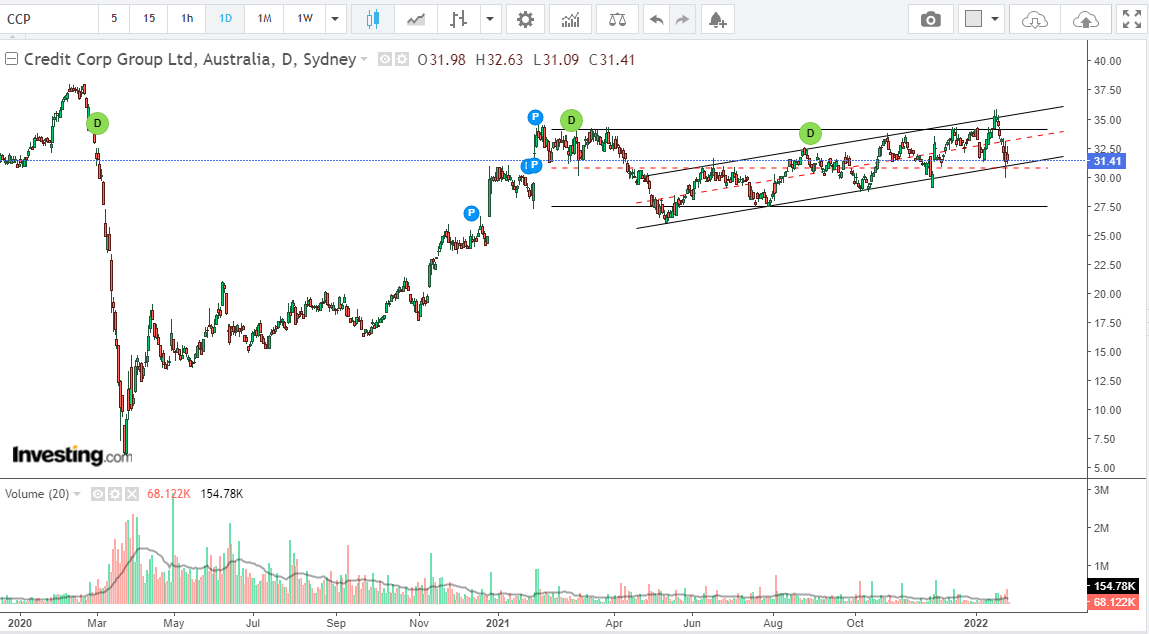Click the current price label 31.41
1149x634 pixels.
[1107, 161]
